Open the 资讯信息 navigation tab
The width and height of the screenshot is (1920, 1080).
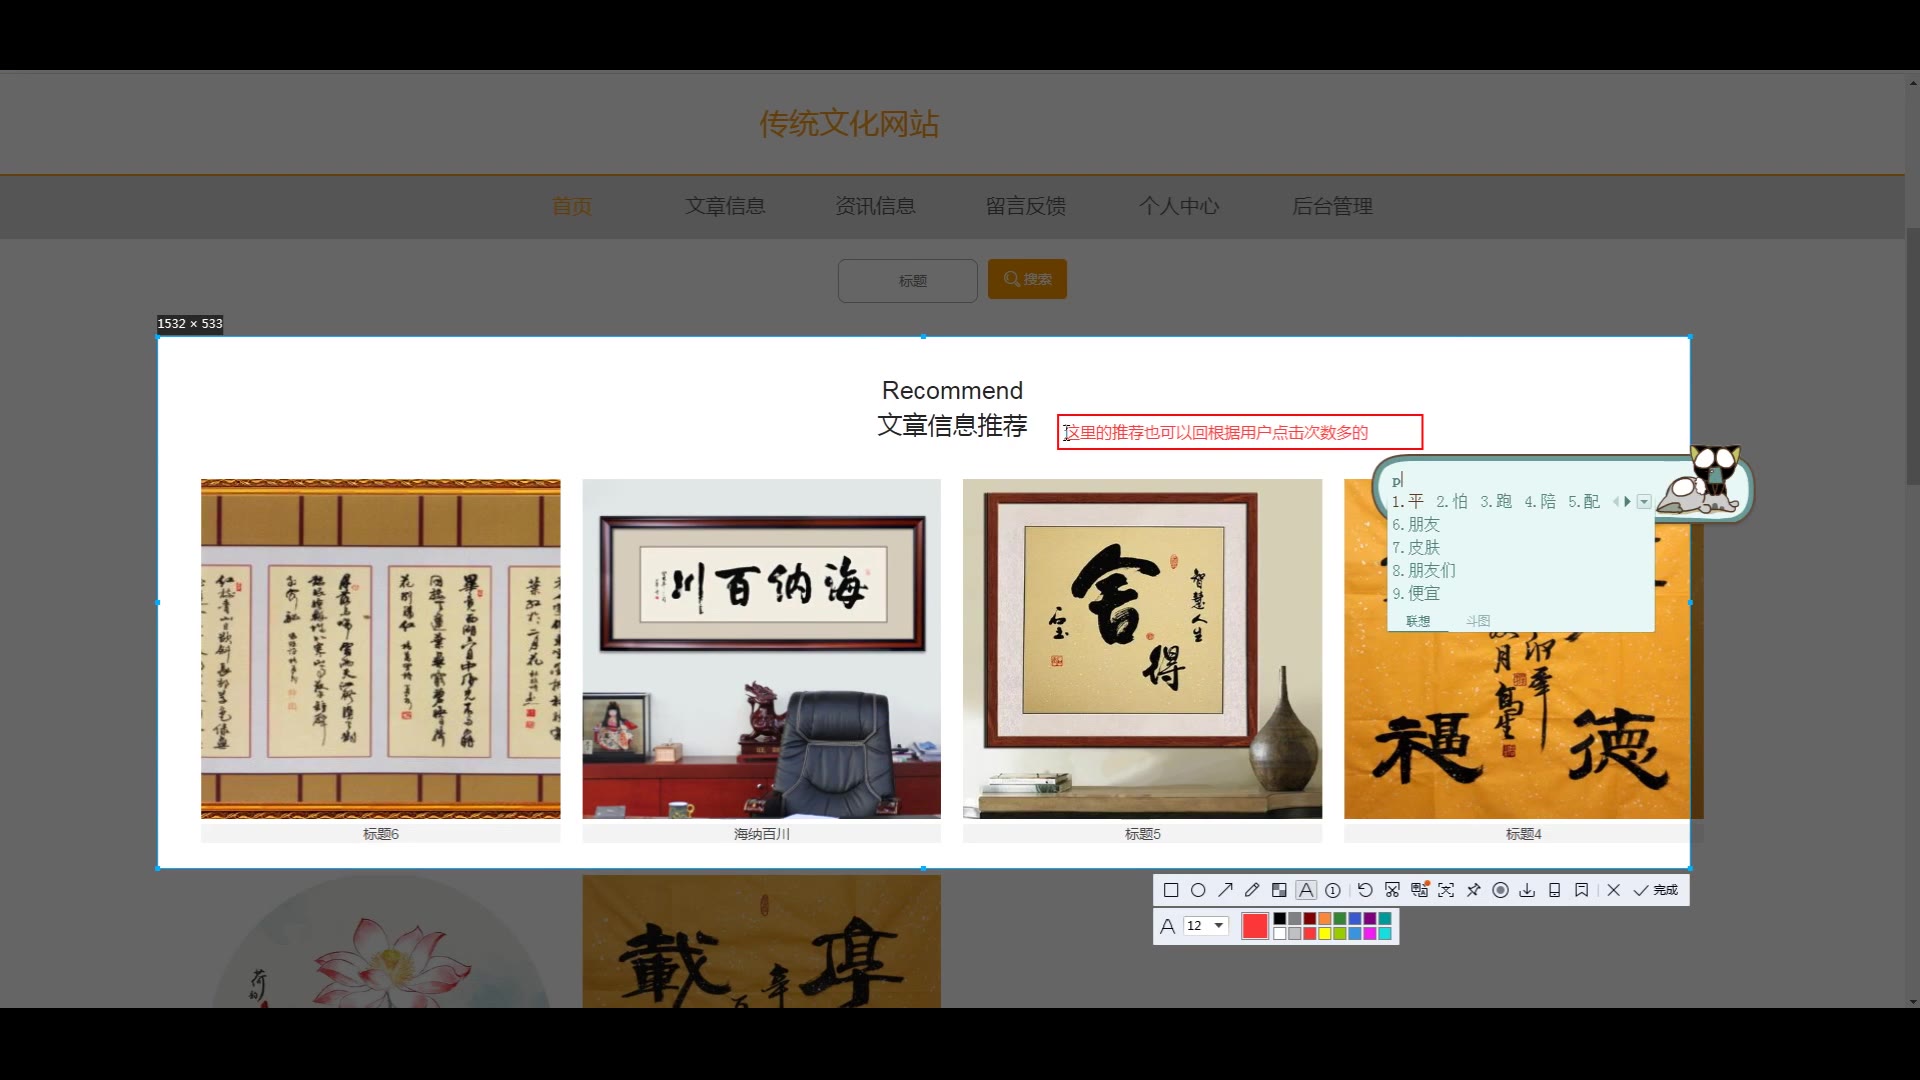pos(876,206)
